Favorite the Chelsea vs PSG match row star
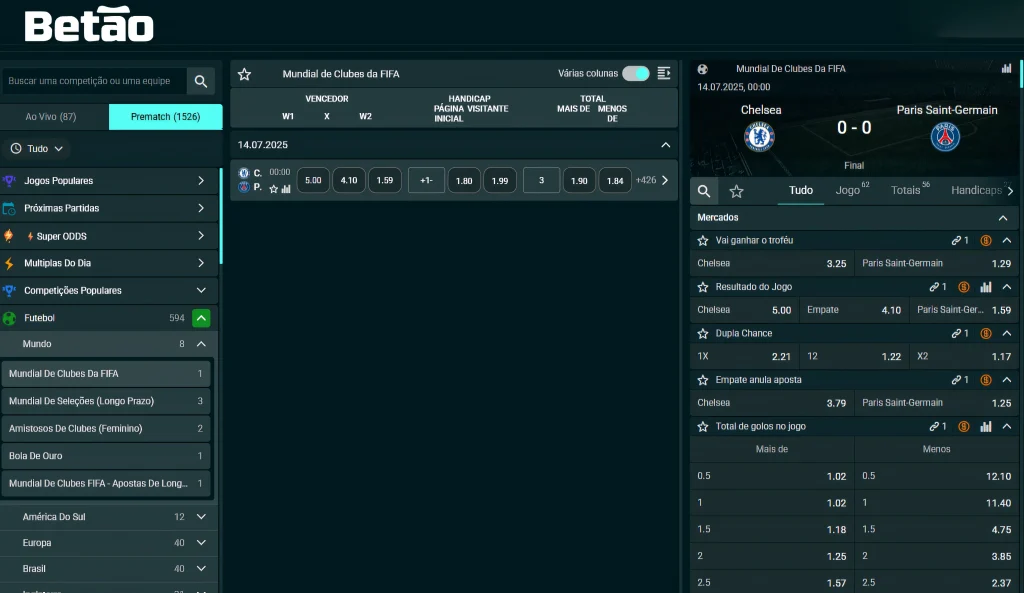This screenshot has width=1024, height=593. click(274, 189)
